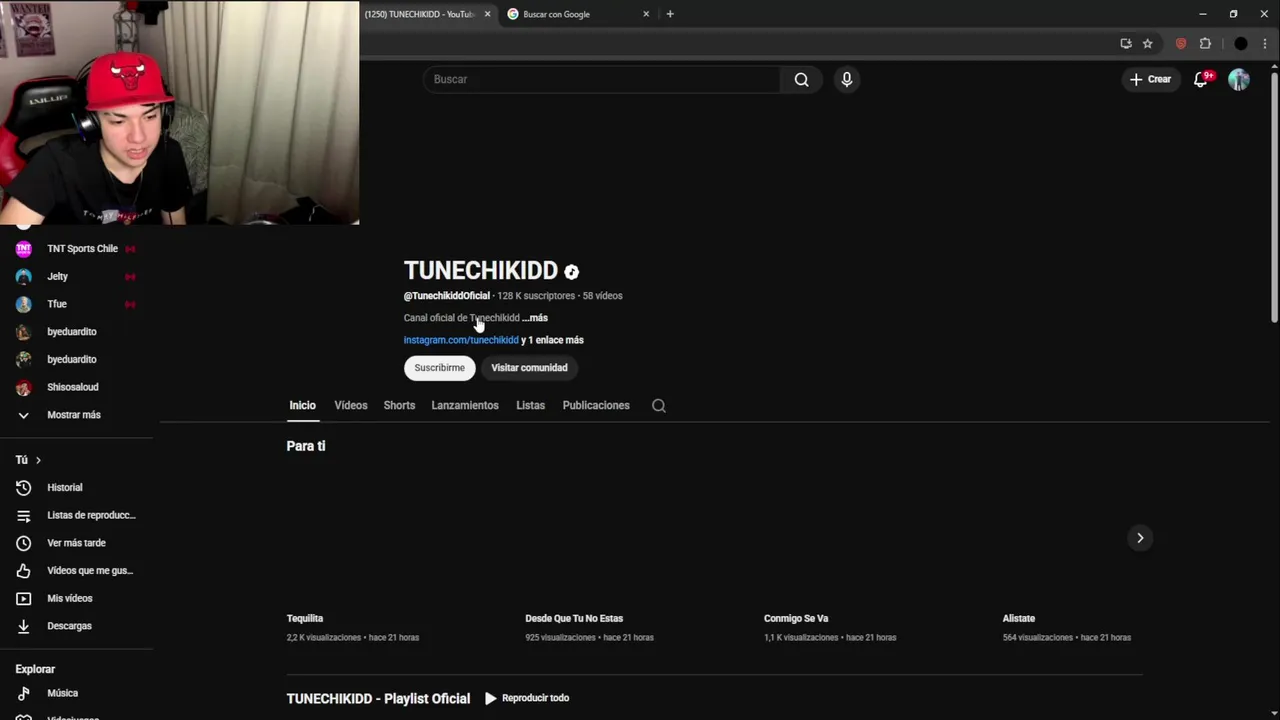
Task: Switch to the Inicio channel tab
Action: (302, 405)
